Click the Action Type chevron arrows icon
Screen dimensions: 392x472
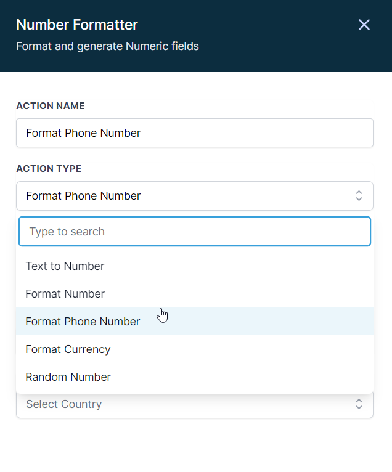point(359,196)
